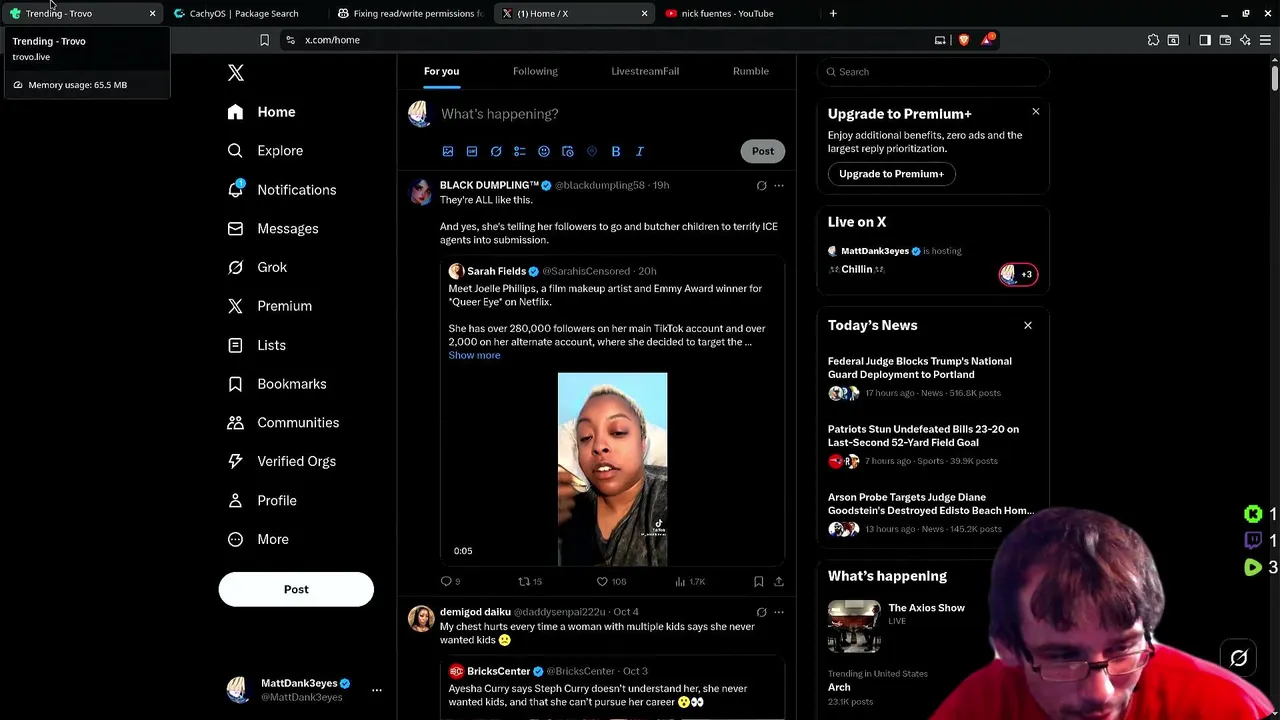Click the Profile person icon
This screenshot has height=720, width=1280.
(x=235, y=500)
